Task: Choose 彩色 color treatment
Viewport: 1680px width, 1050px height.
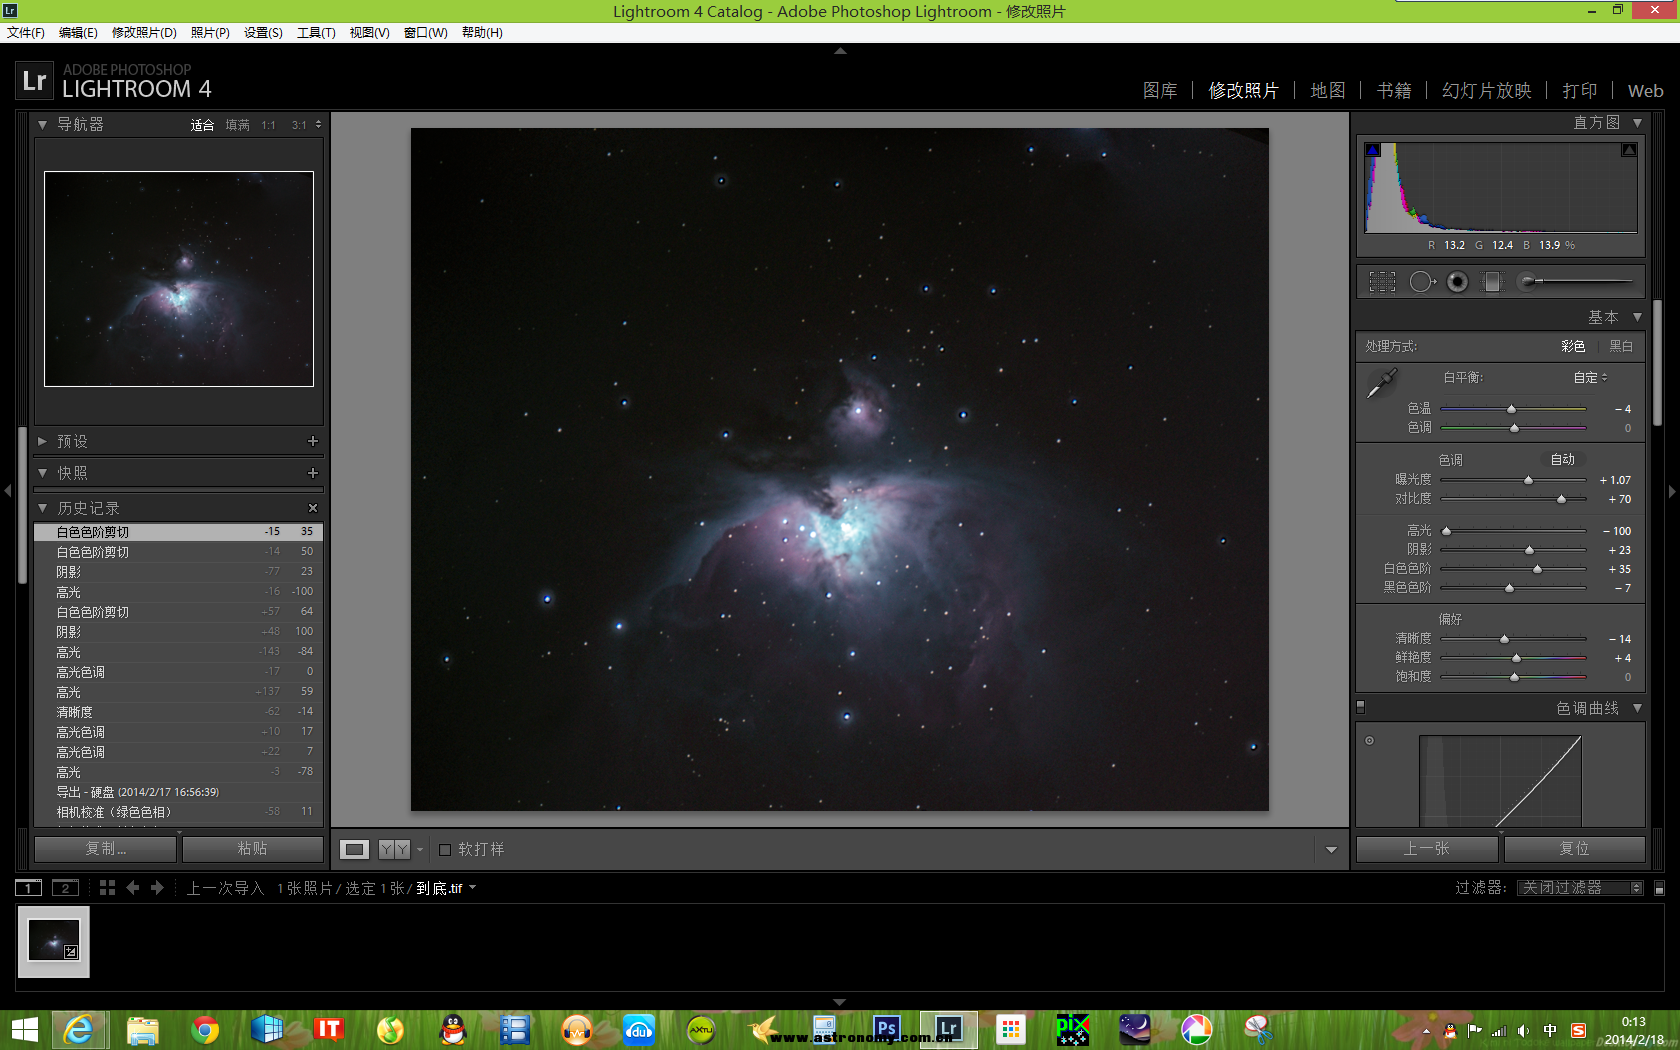Action: (x=1573, y=346)
